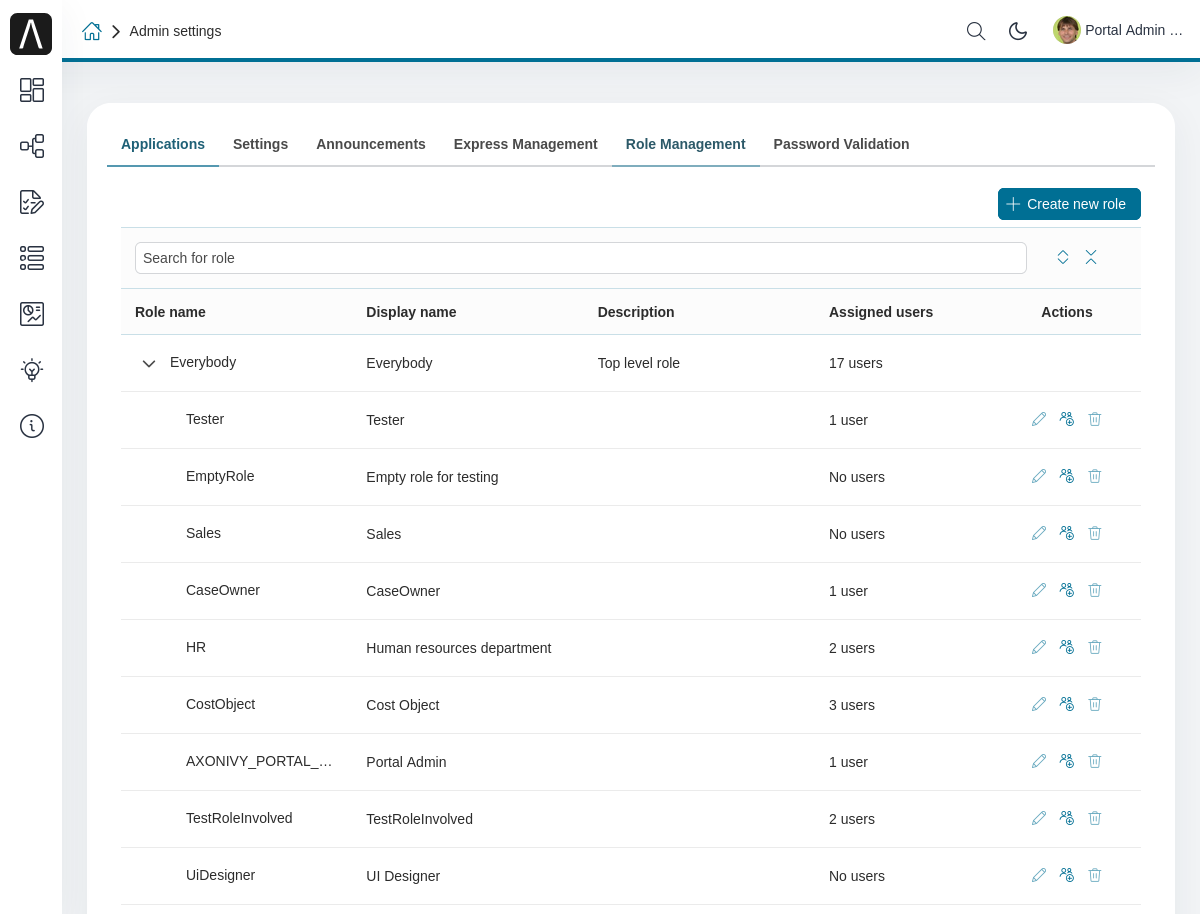Click the home breadcrumb icon

click(x=92, y=31)
